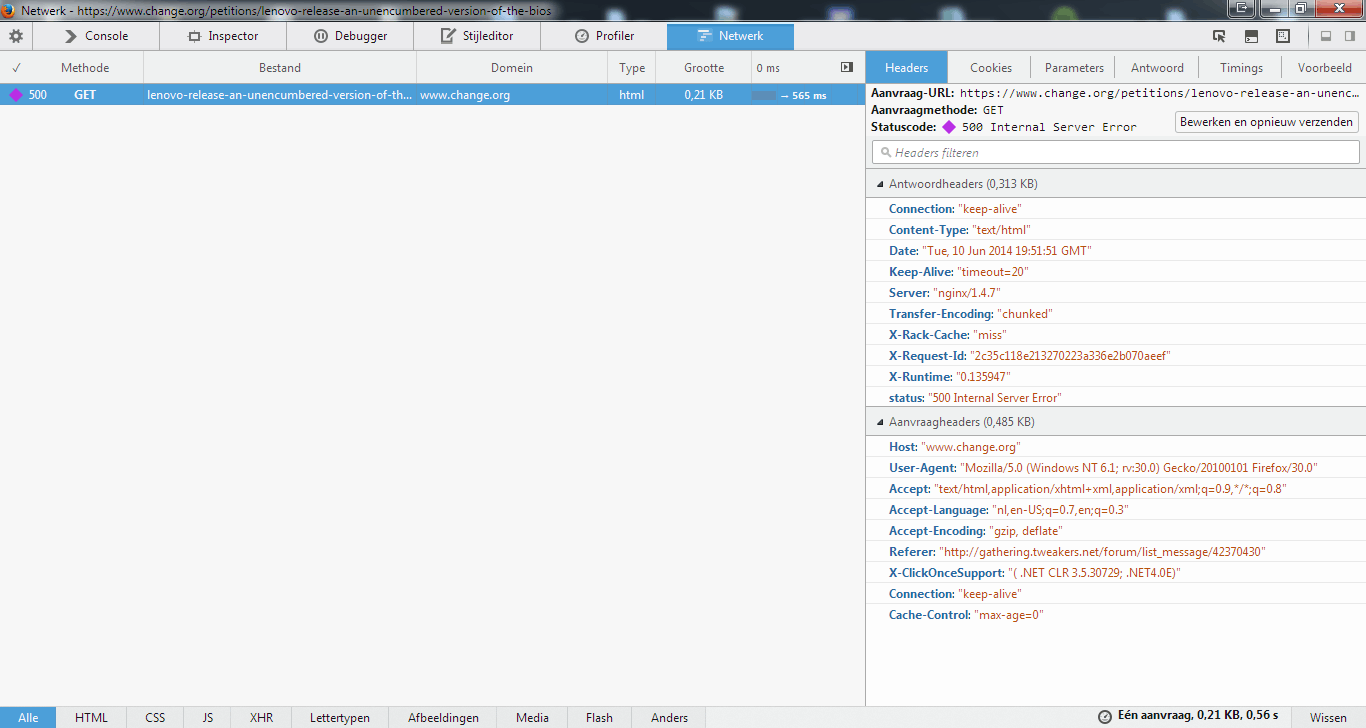
Task: Filter requests to Afbeeldingen
Action: (443, 717)
